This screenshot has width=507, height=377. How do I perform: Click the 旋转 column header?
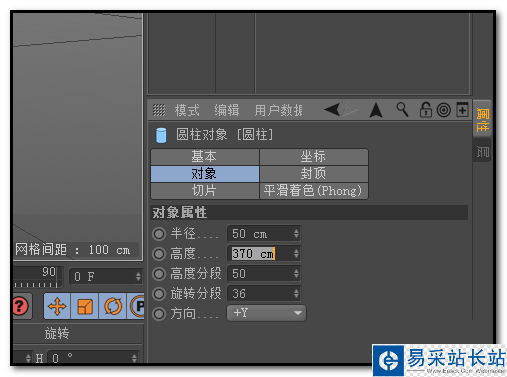point(57,334)
